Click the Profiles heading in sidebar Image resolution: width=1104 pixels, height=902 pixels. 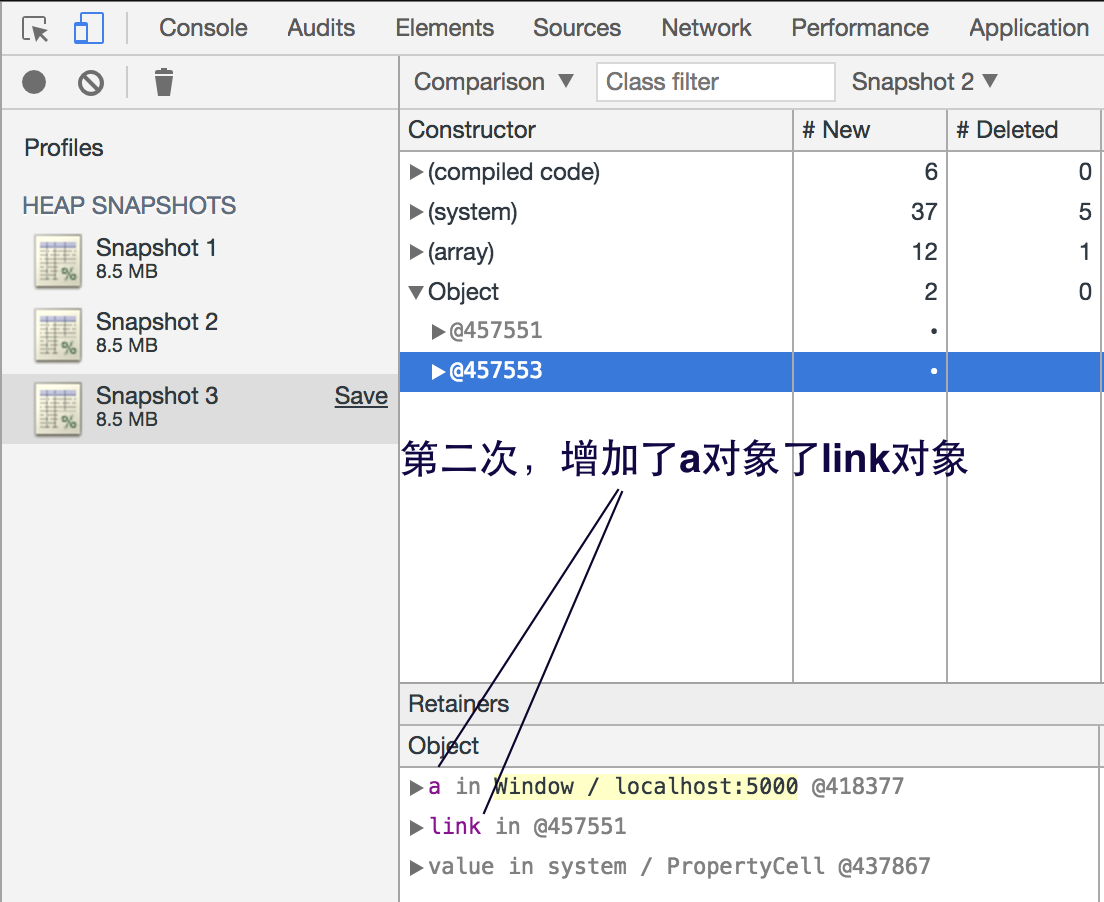coord(63,147)
